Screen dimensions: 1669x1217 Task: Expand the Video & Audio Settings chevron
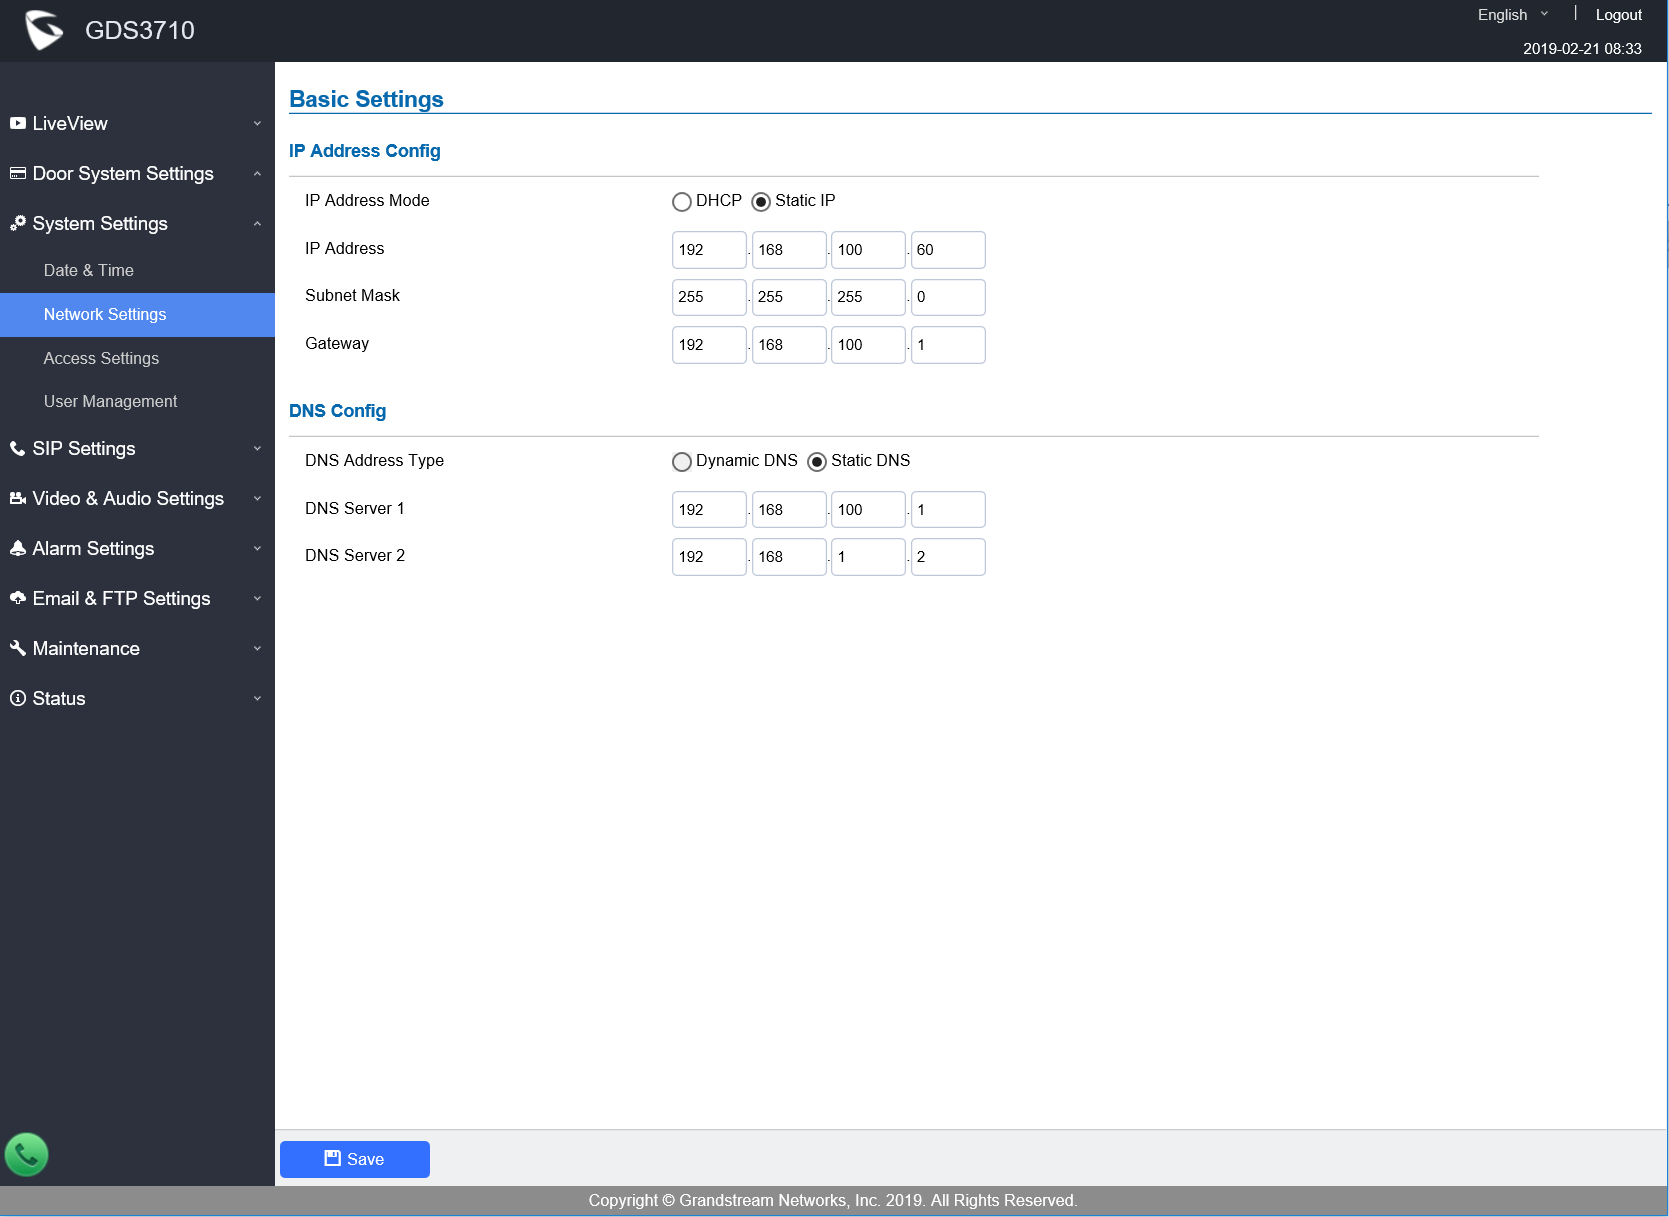point(257,498)
